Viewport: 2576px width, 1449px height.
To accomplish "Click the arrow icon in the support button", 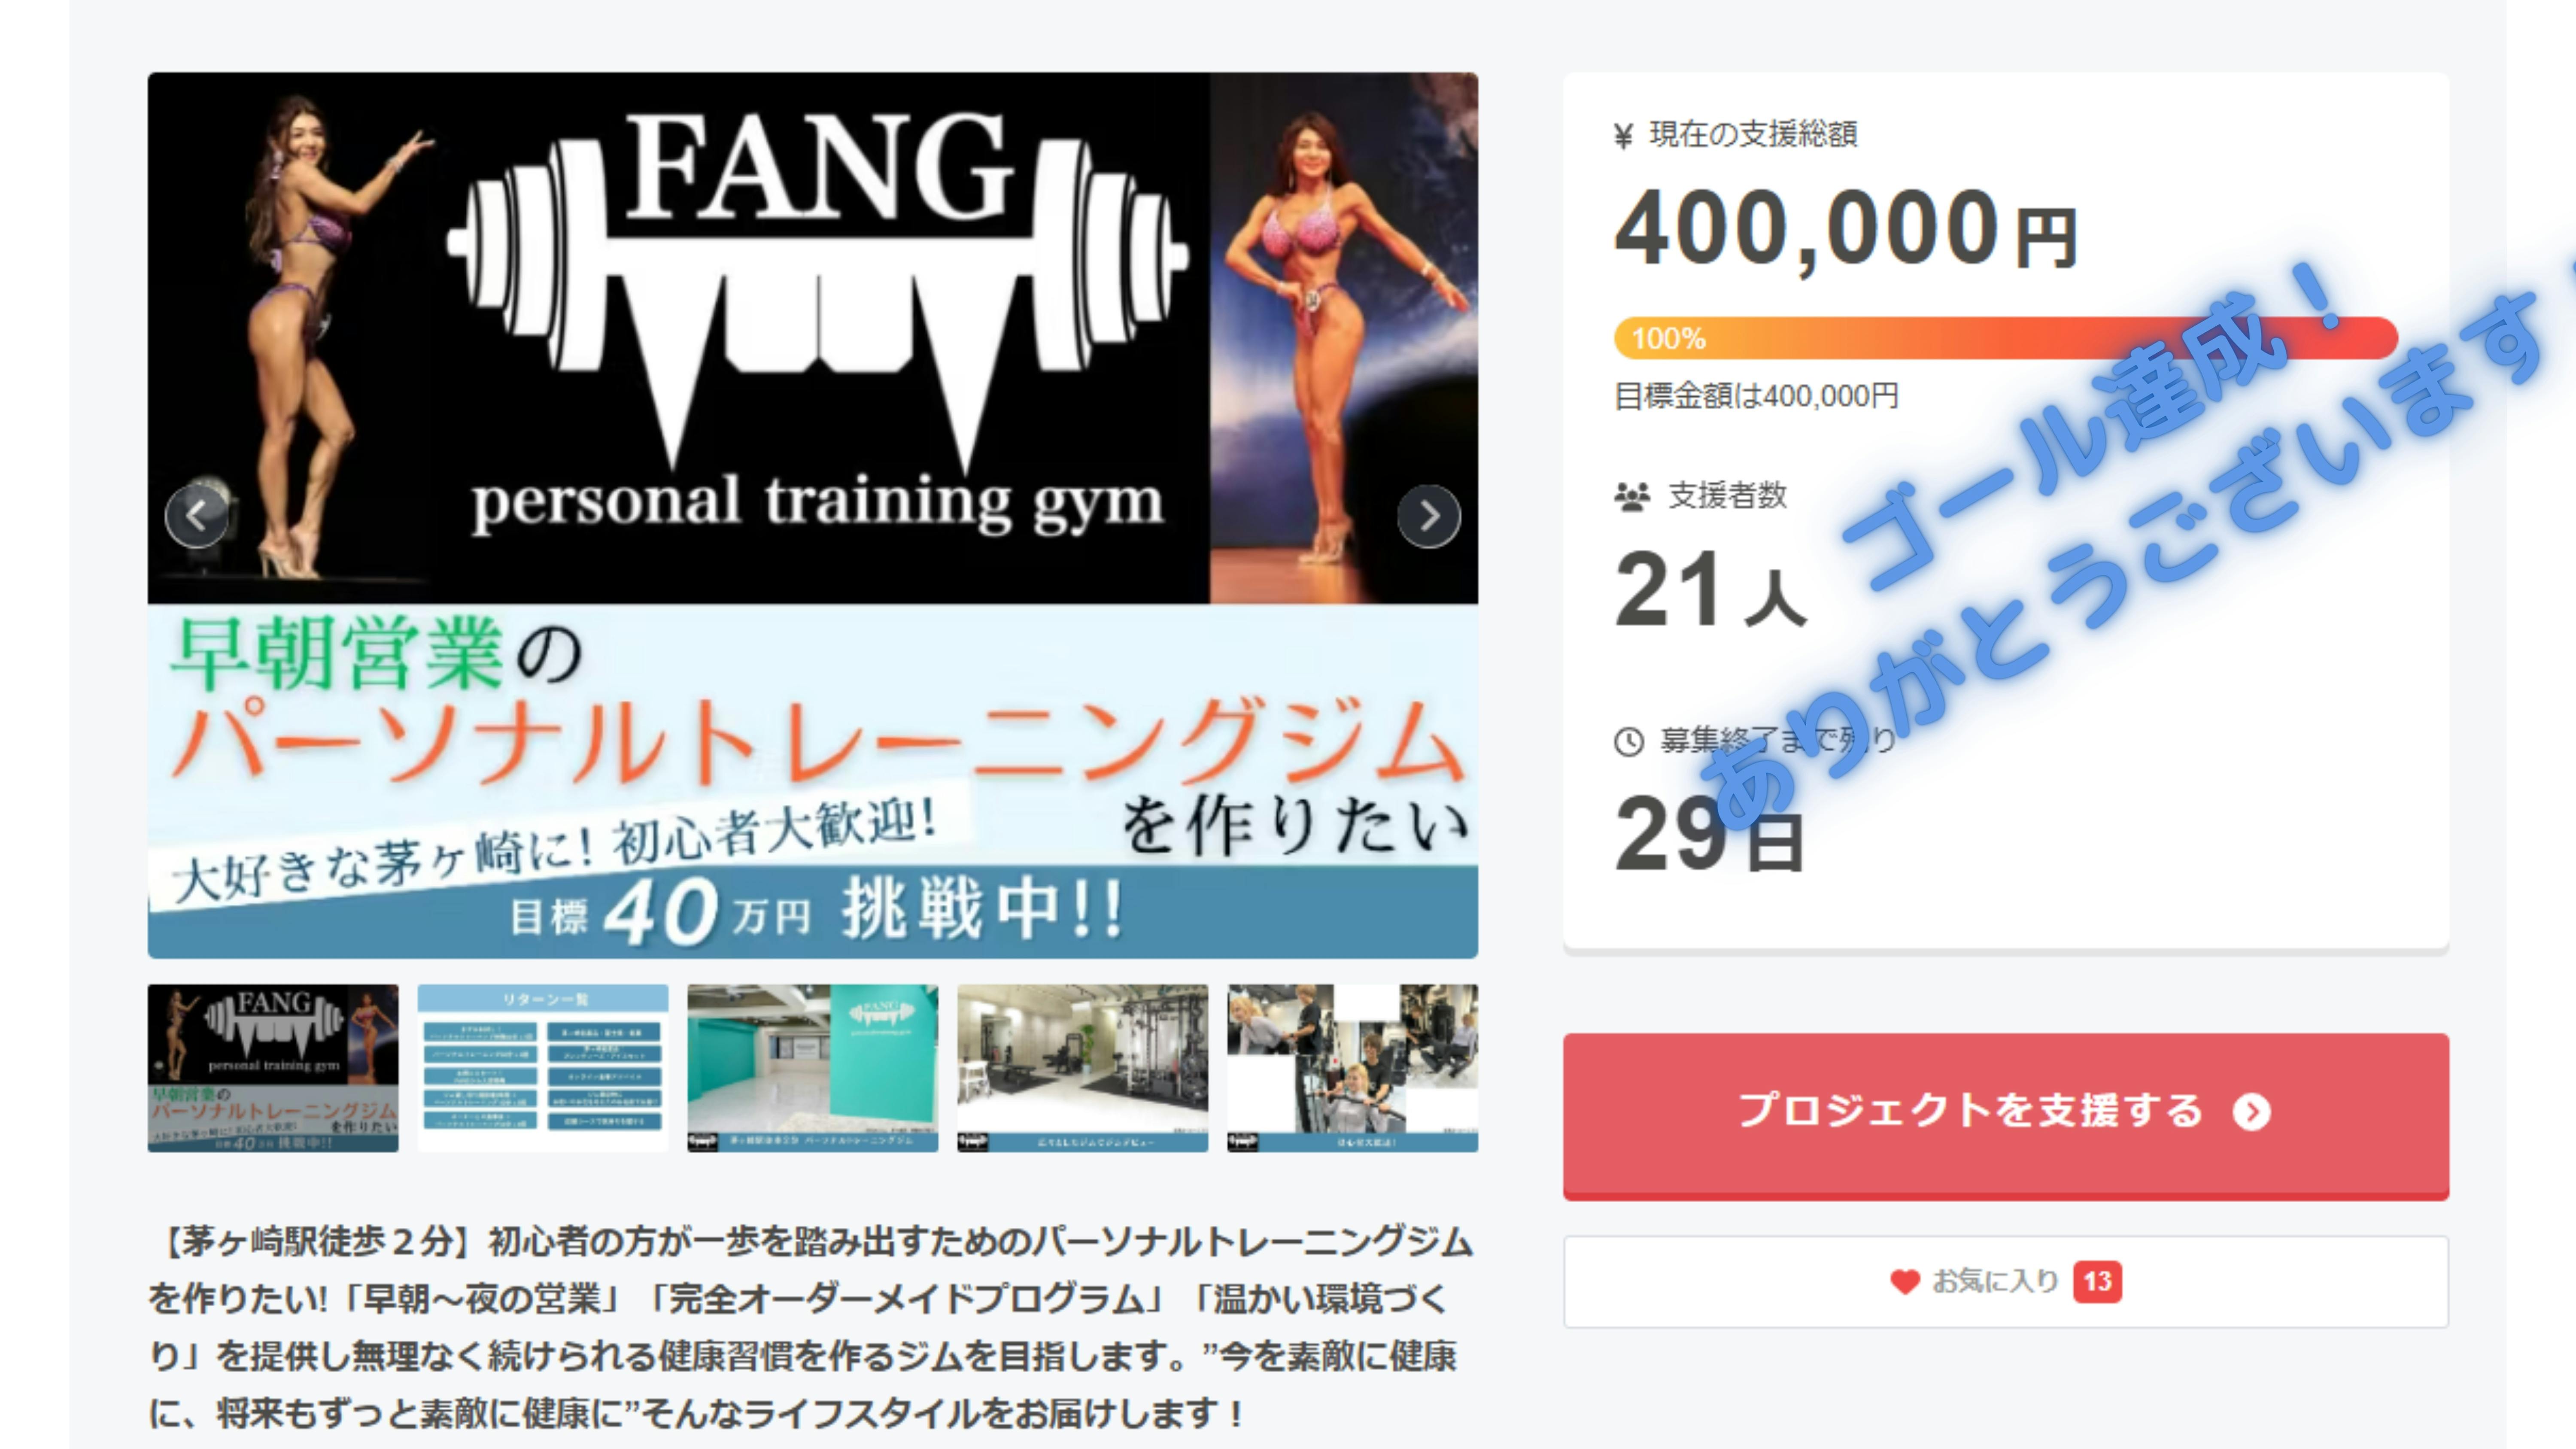I will [2251, 1112].
